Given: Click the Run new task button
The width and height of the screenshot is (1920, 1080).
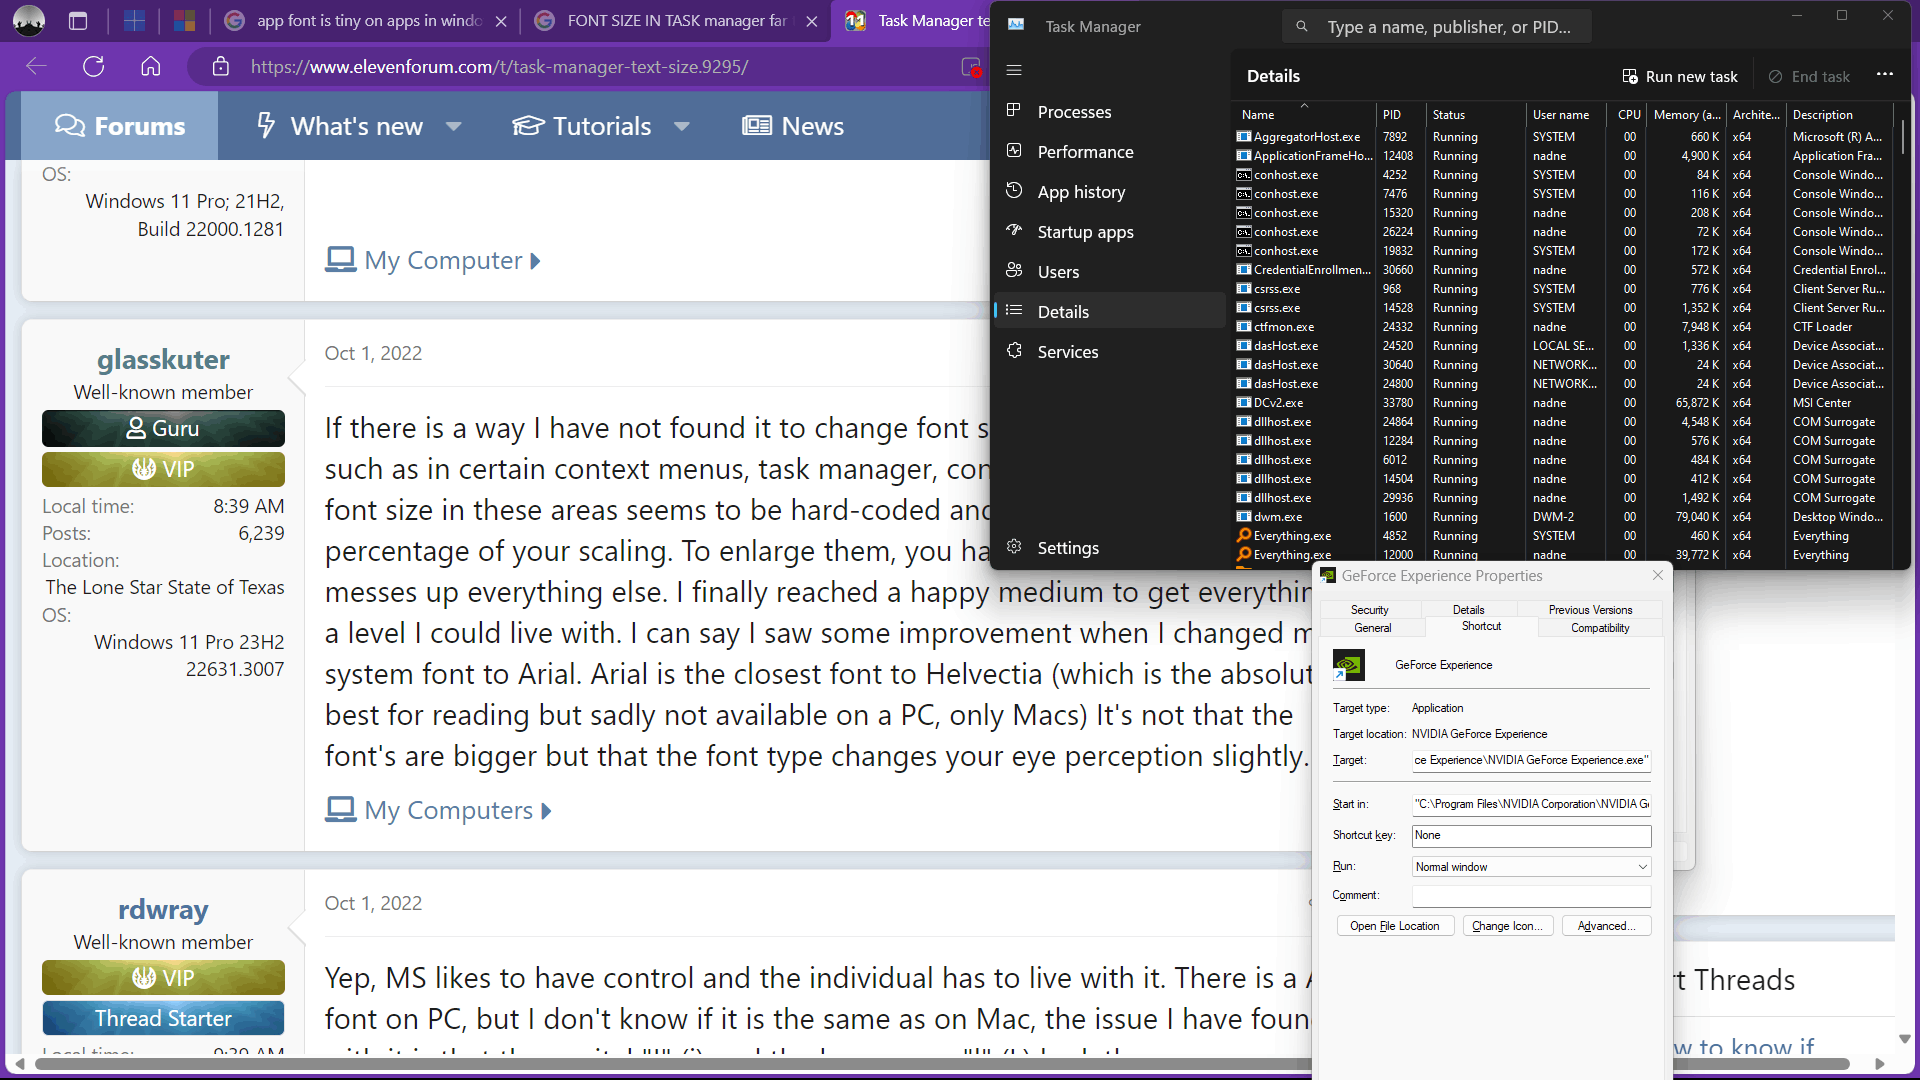Looking at the screenshot, I should [x=1680, y=76].
